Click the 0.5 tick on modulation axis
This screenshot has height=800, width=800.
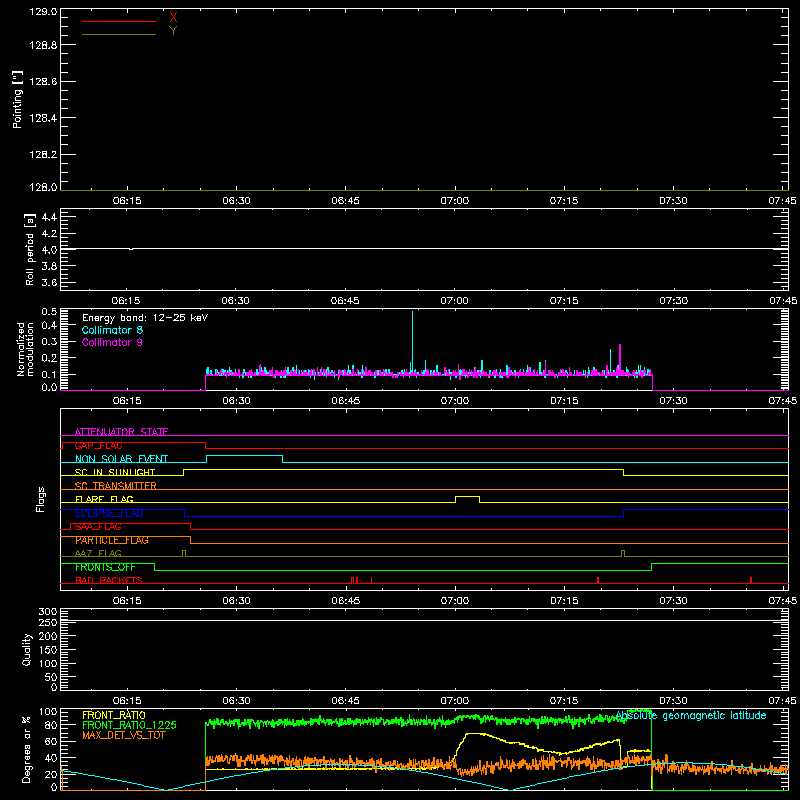coord(49,312)
